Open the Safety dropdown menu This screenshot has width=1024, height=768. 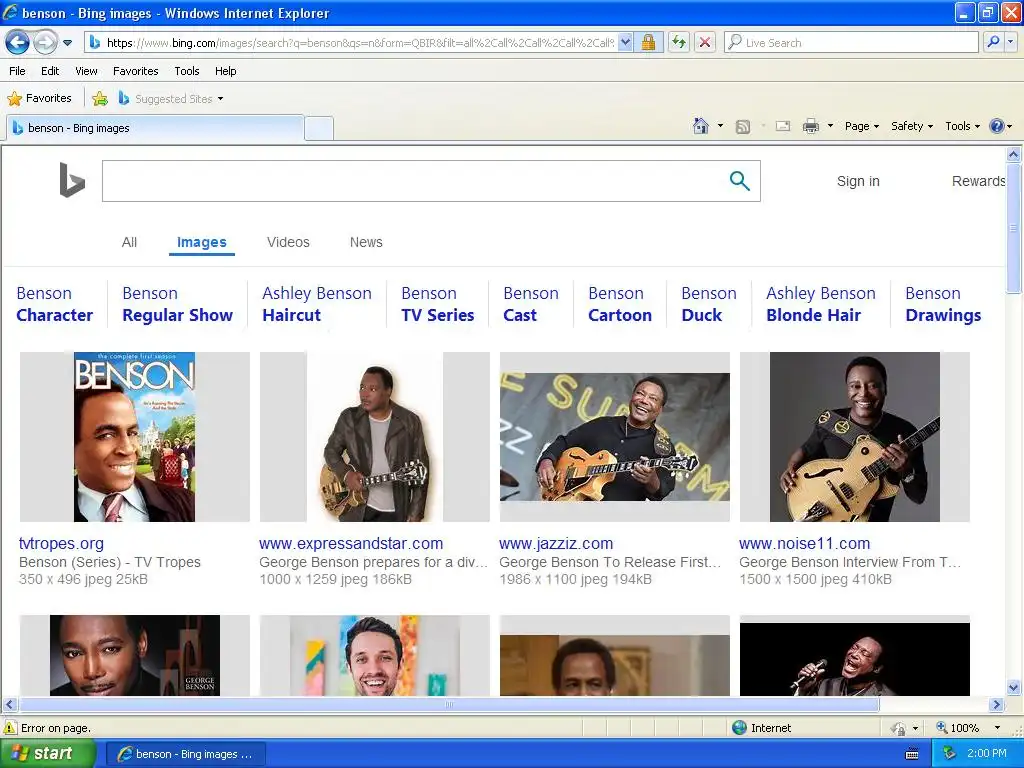(912, 126)
